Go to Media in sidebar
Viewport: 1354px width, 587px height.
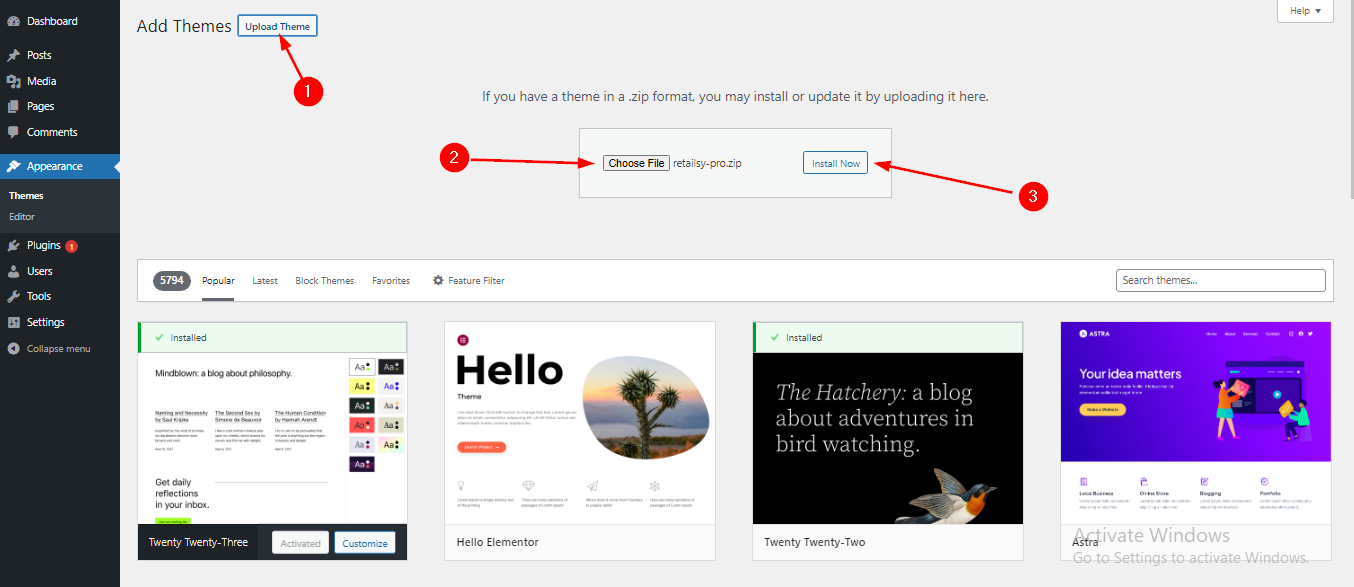pos(60,81)
